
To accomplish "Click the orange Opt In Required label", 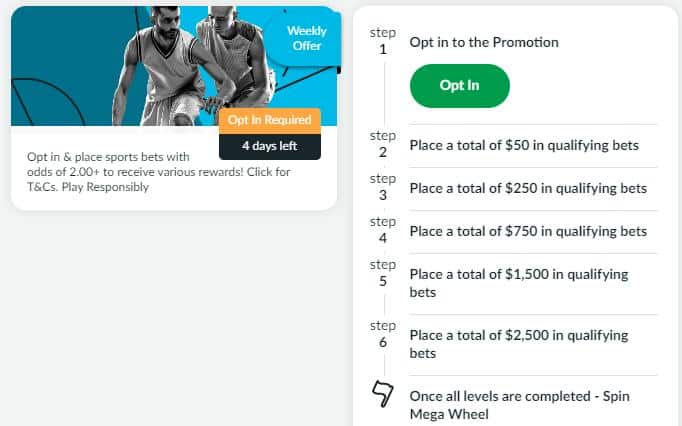I will 269,120.
